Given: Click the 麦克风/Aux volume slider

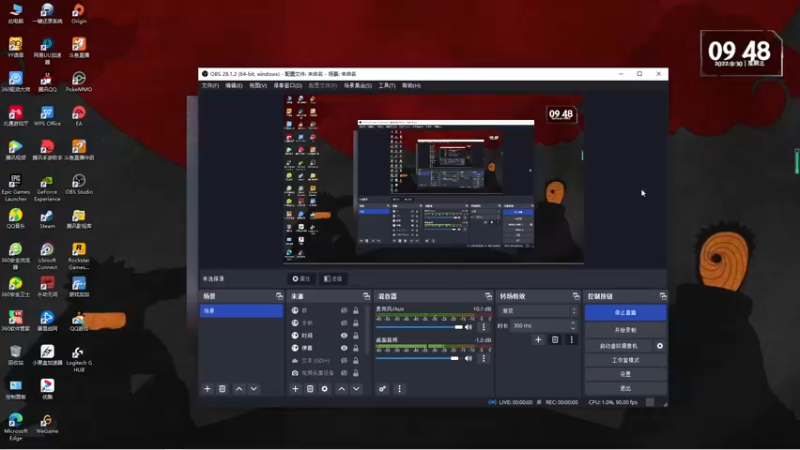Looking at the screenshot, I should click(419, 327).
